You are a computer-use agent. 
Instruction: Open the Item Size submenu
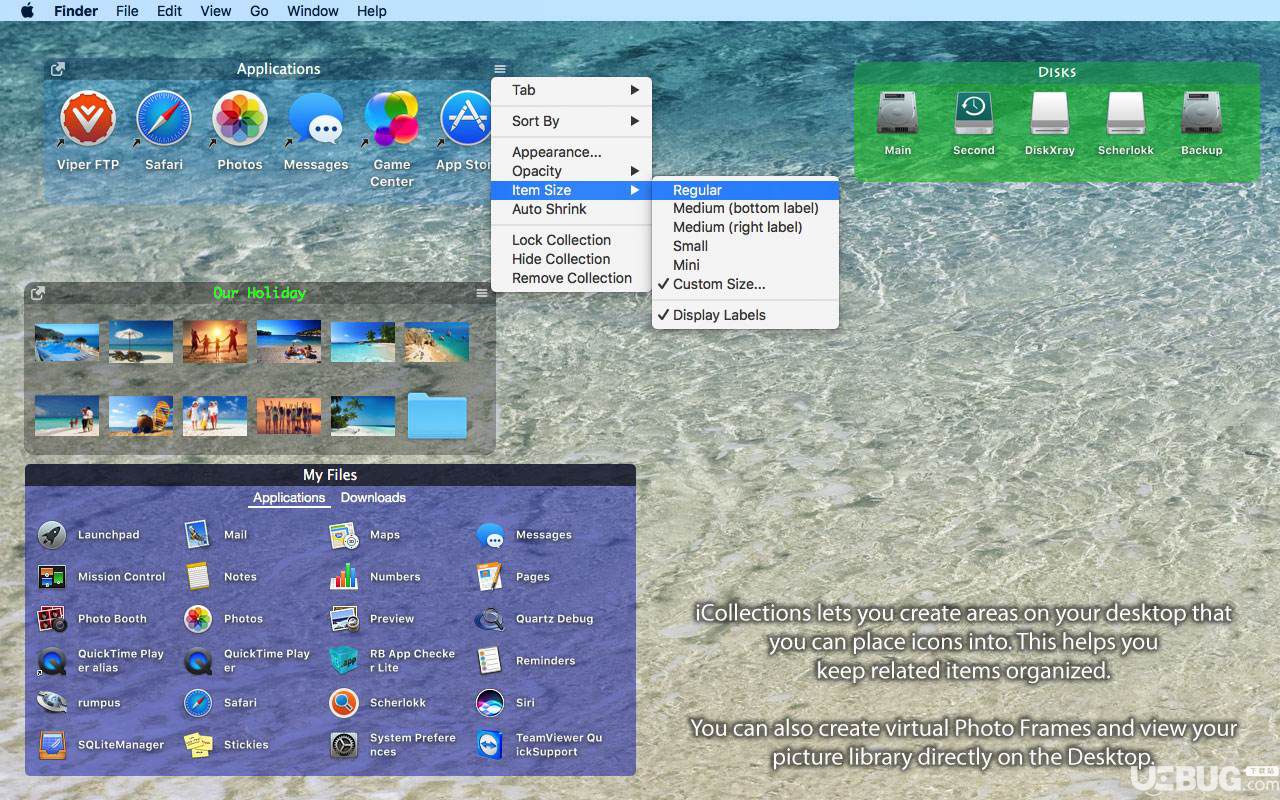(x=571, y=190)
